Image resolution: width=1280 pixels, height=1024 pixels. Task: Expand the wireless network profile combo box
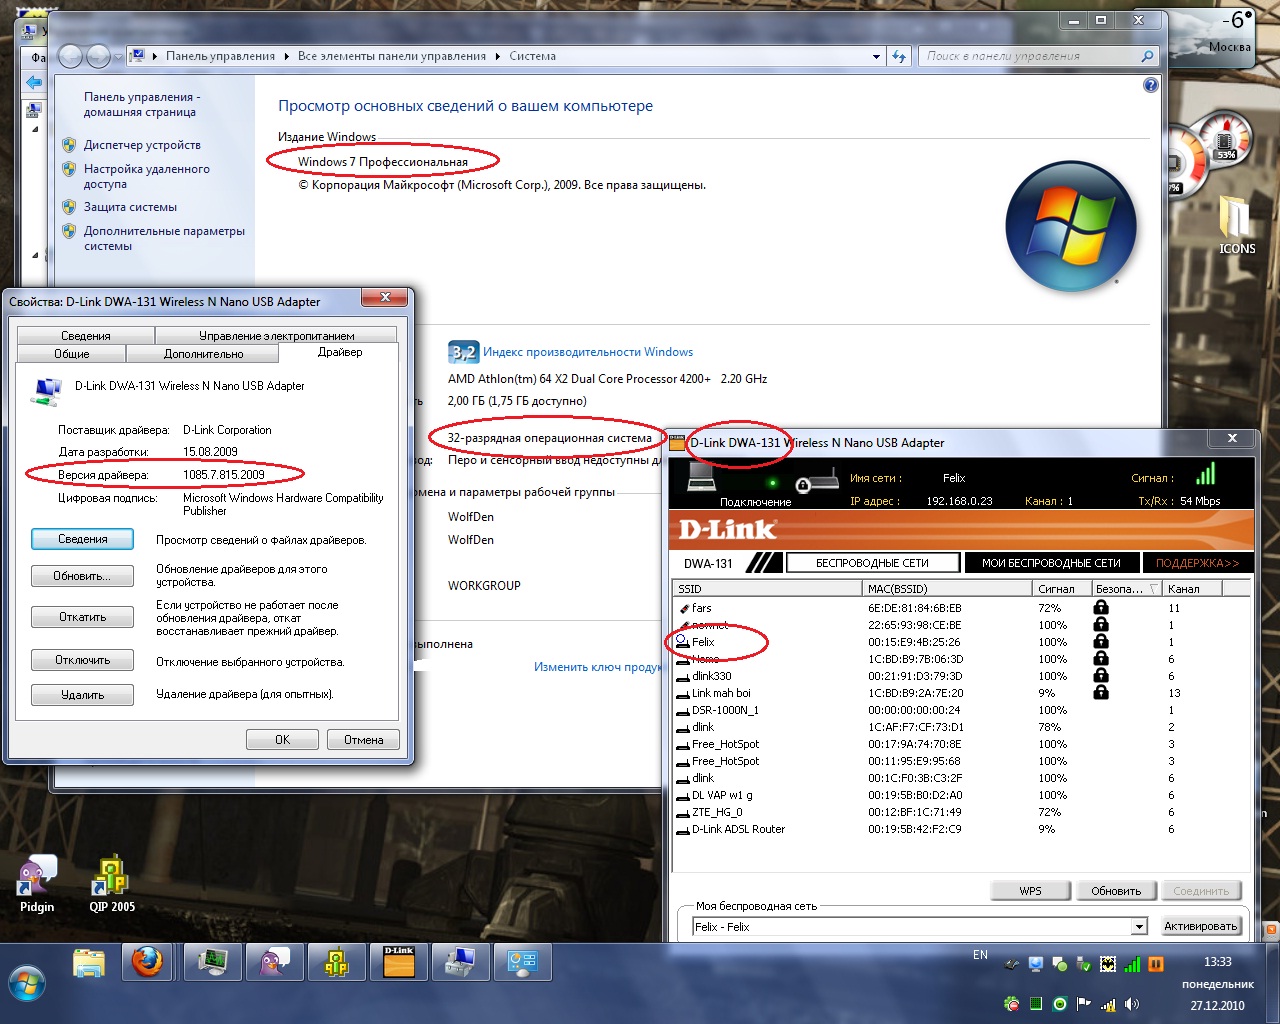pos(1138,927)
